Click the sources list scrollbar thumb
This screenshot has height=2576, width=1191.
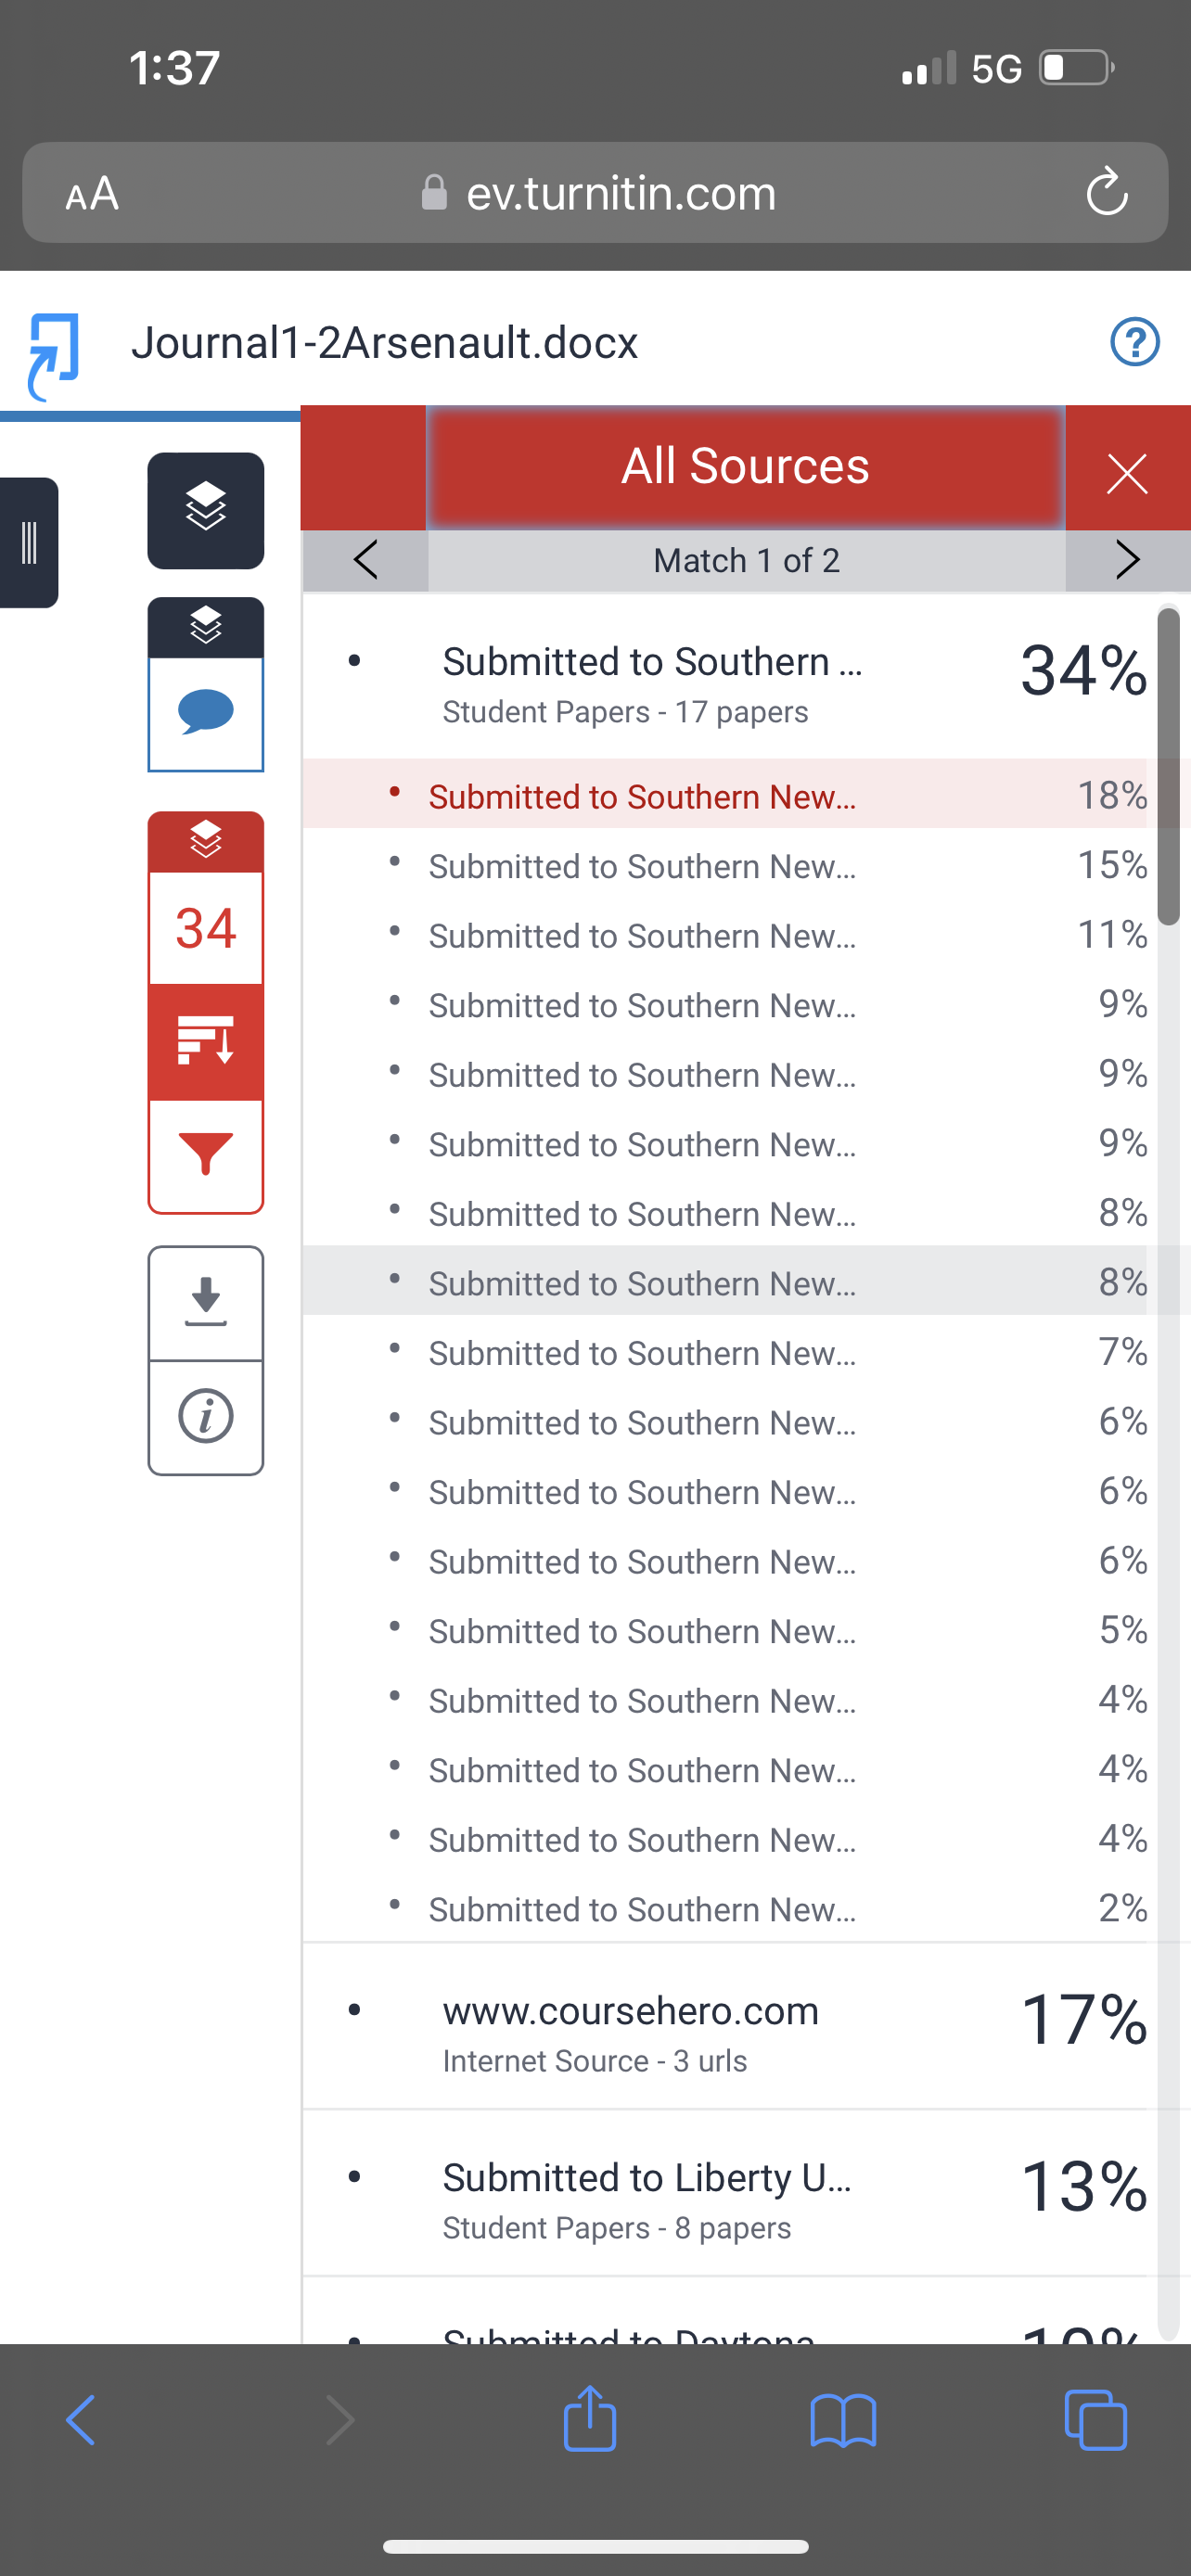coord(1168,766)
